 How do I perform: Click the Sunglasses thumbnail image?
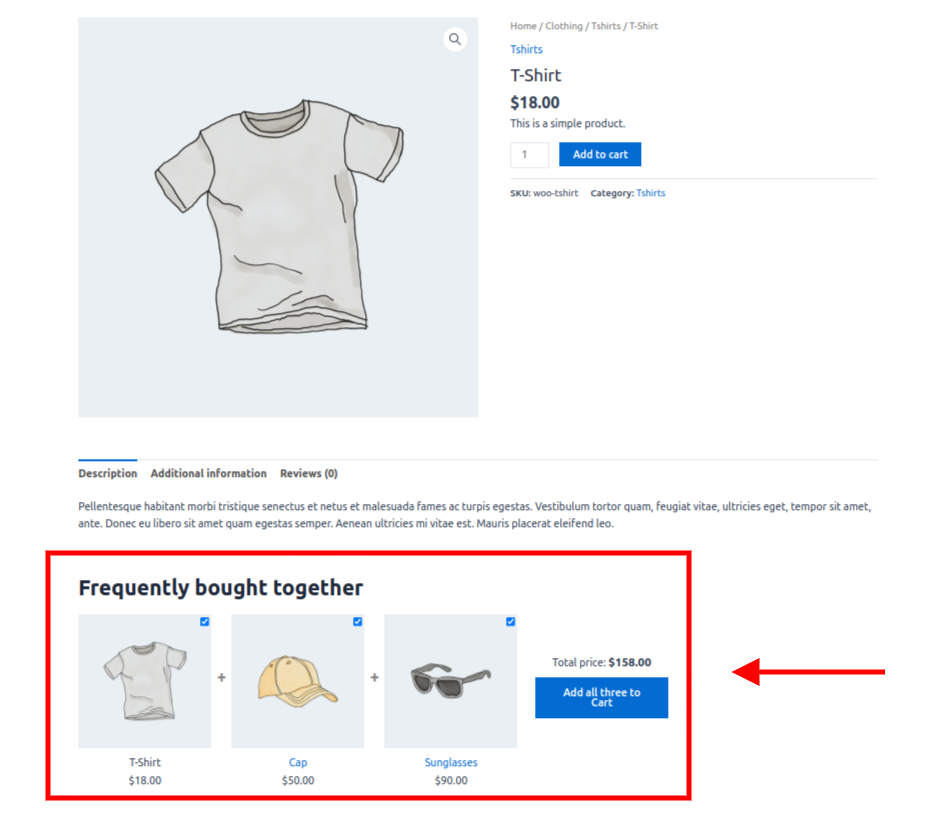[451, 681]
